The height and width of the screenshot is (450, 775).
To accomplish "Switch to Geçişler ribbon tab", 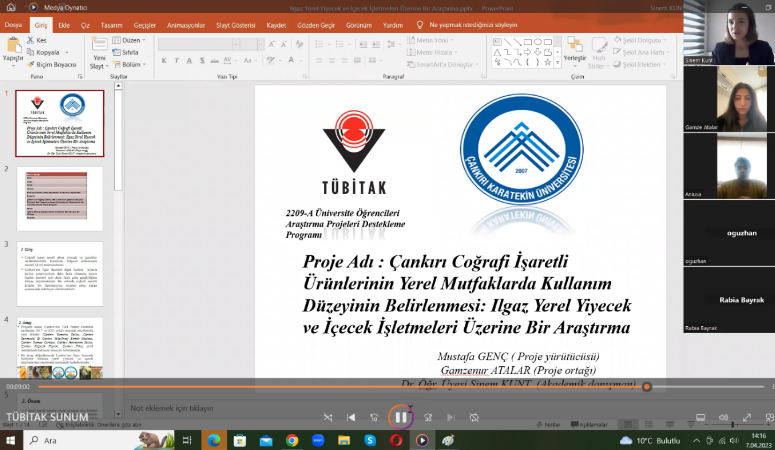I will 144,25.
